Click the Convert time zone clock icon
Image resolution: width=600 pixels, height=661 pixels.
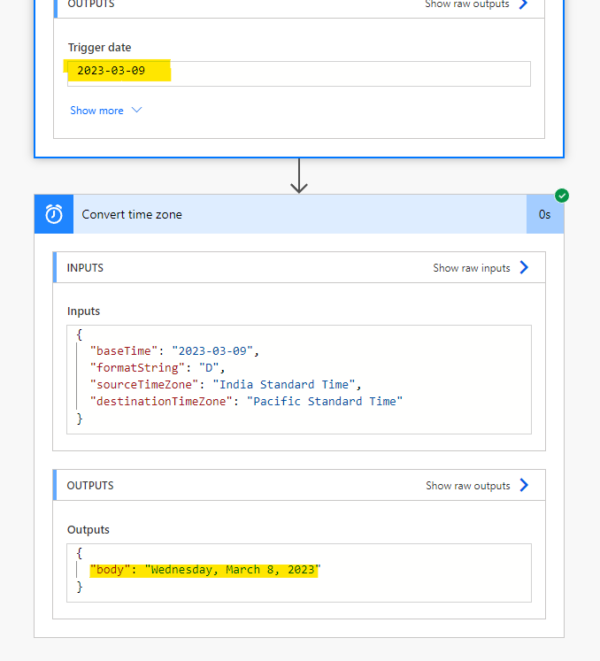(54, 214)
